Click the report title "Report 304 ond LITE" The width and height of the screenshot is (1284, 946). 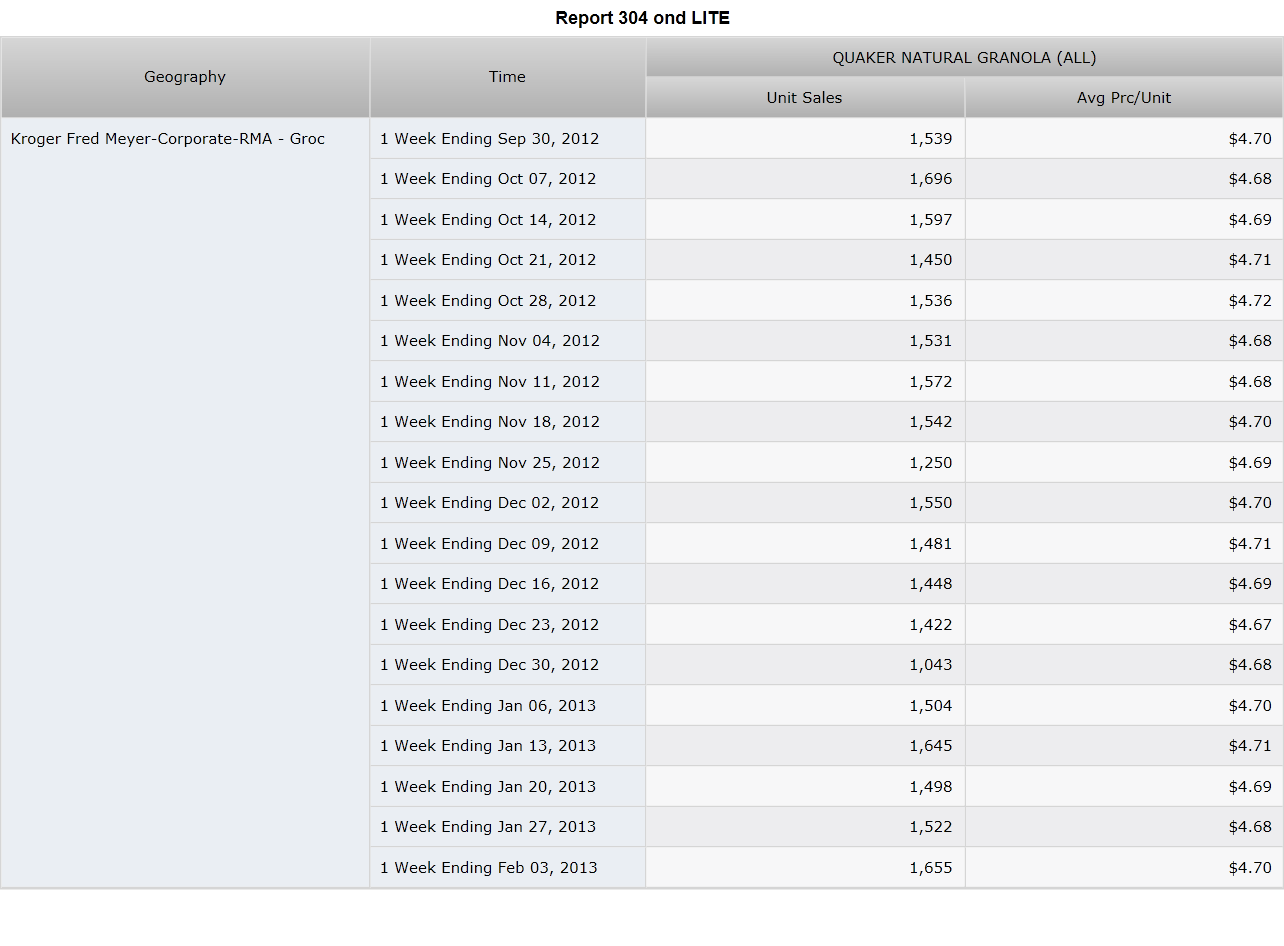point(642,18)
